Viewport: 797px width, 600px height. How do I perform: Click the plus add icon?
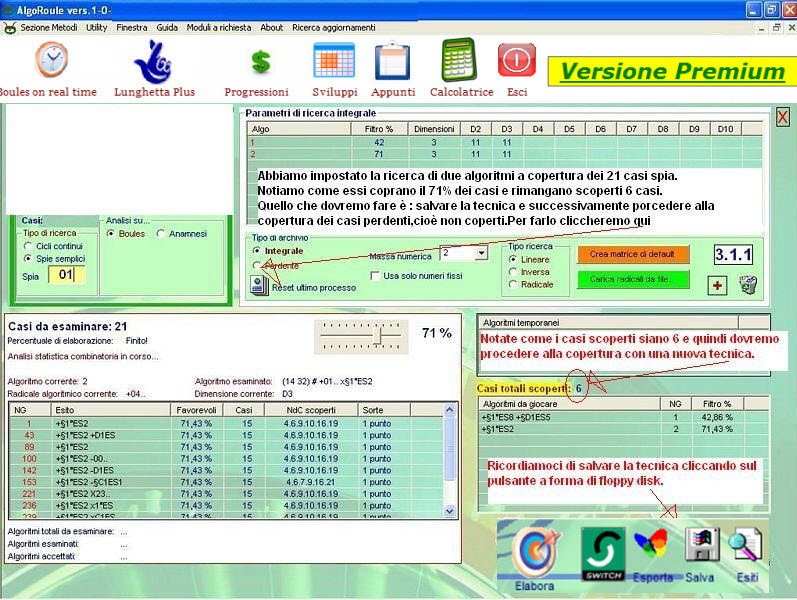coord(717,285)
